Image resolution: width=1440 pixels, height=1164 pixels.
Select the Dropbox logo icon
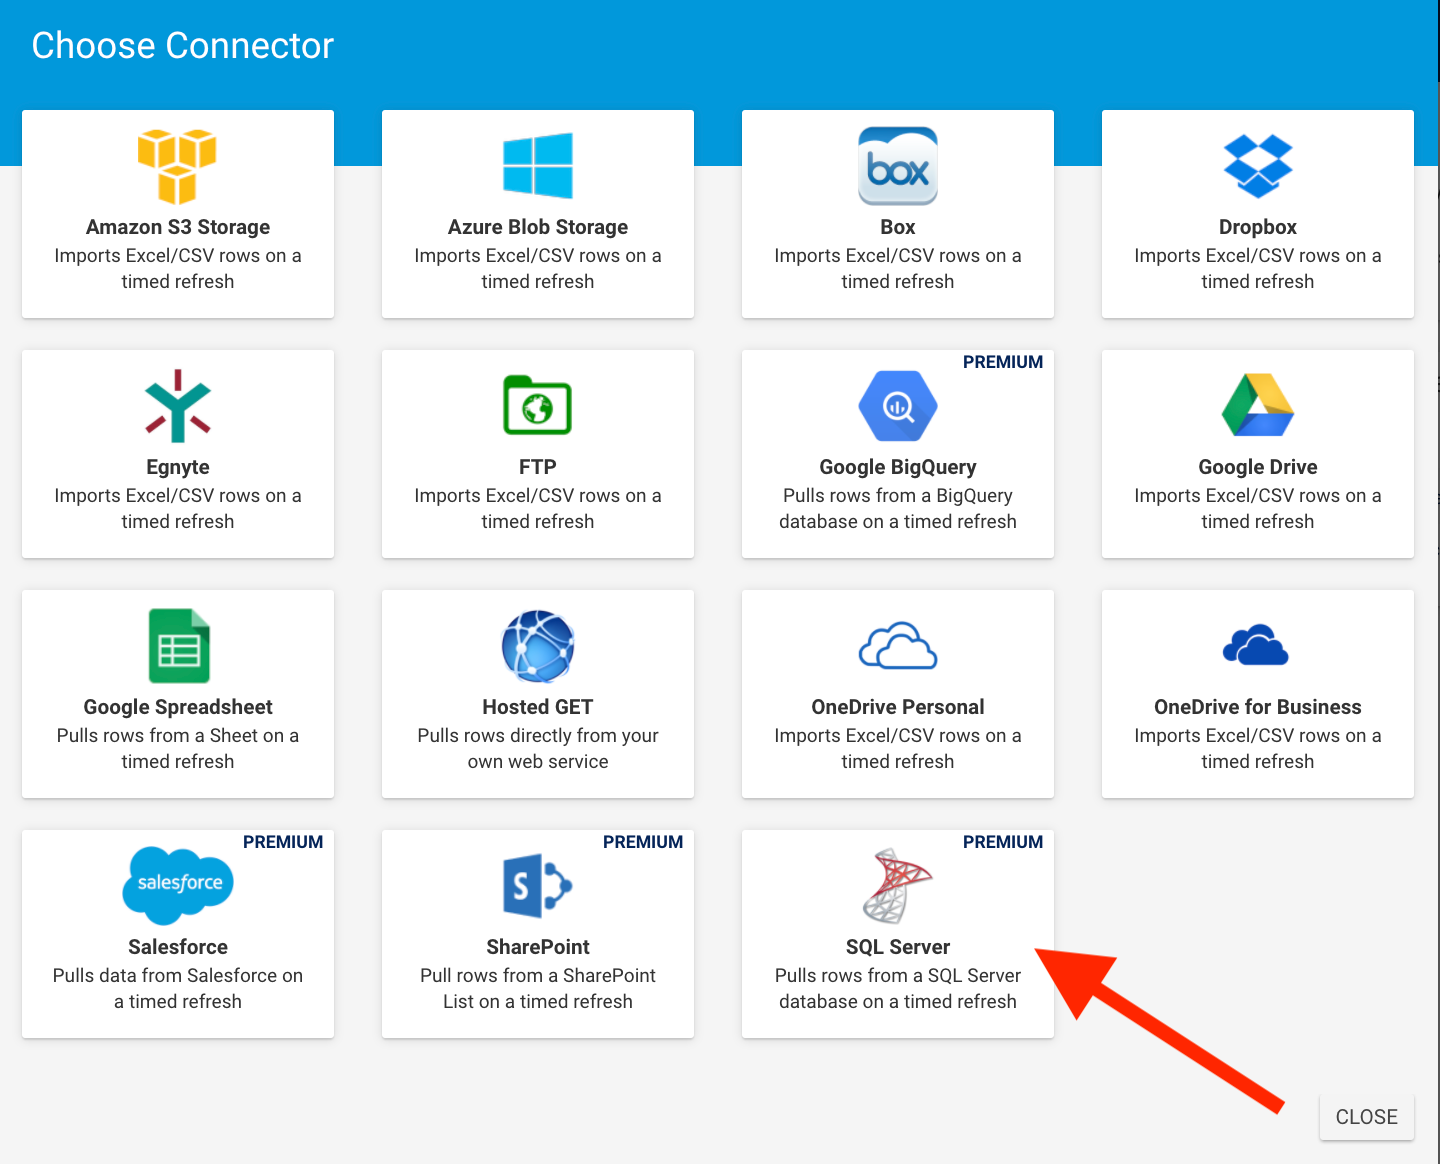coord(1258,166)
